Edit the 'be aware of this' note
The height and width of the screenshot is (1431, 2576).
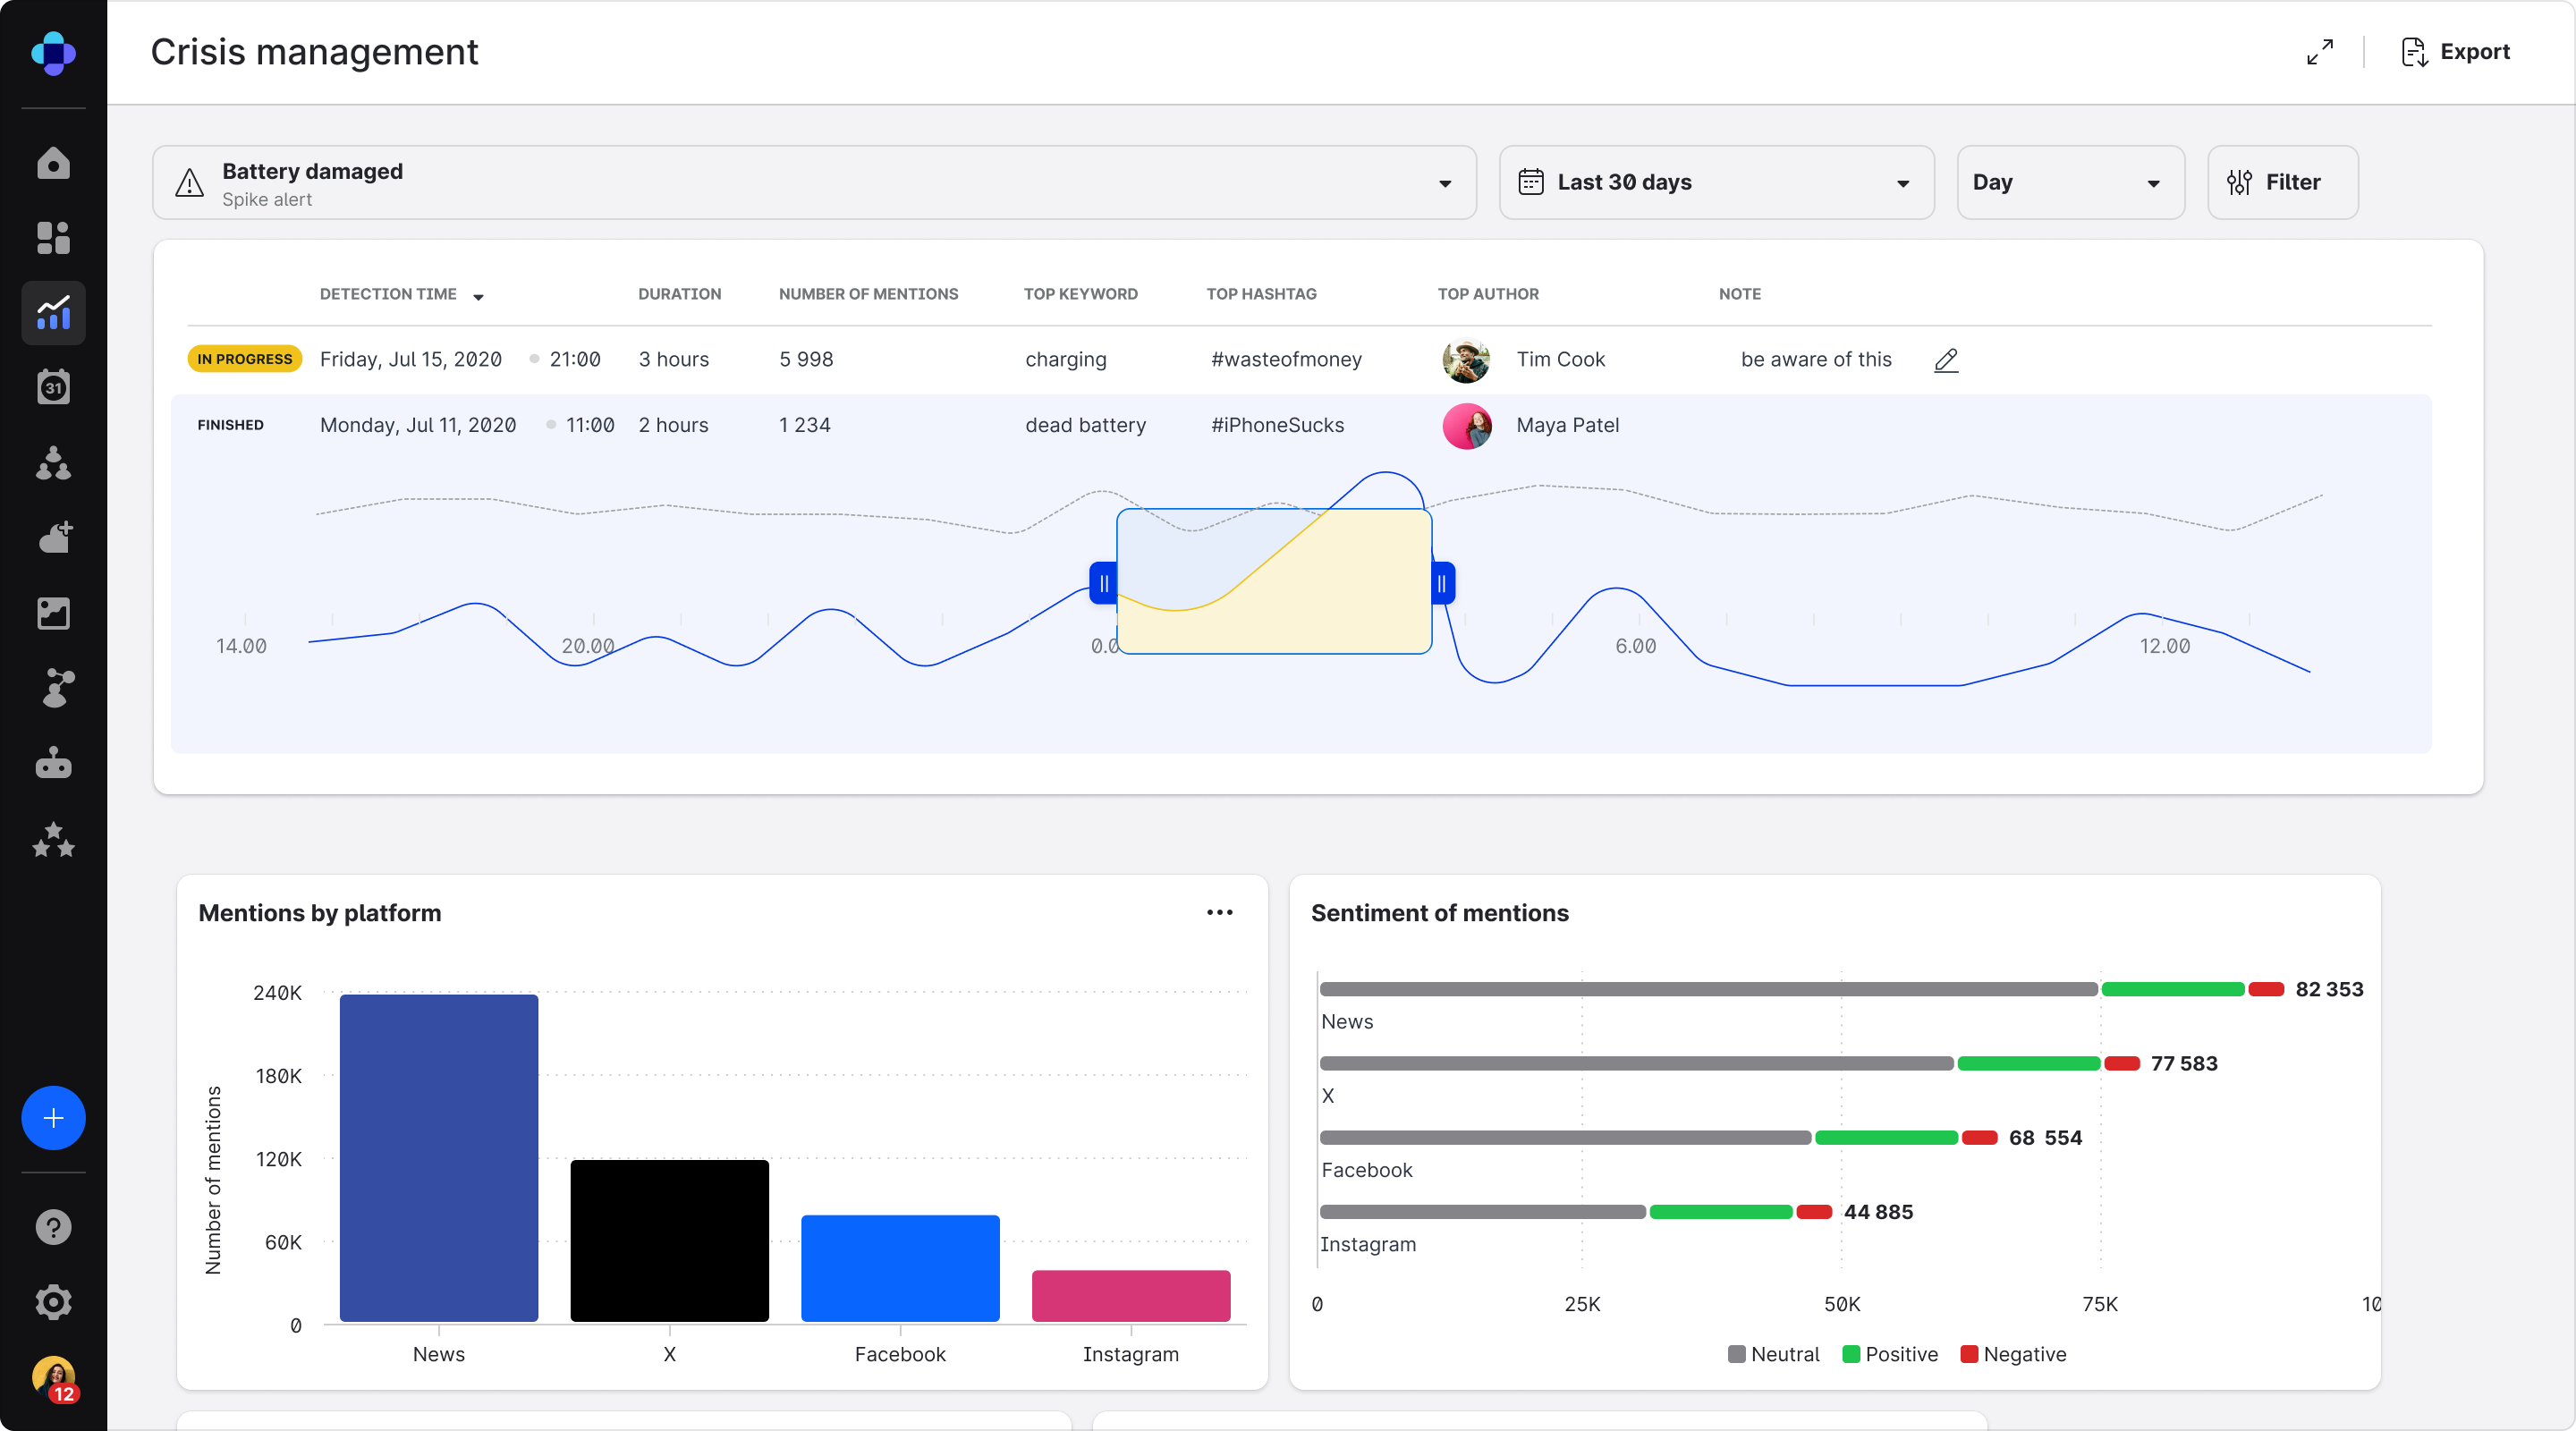click(1946, 360)
